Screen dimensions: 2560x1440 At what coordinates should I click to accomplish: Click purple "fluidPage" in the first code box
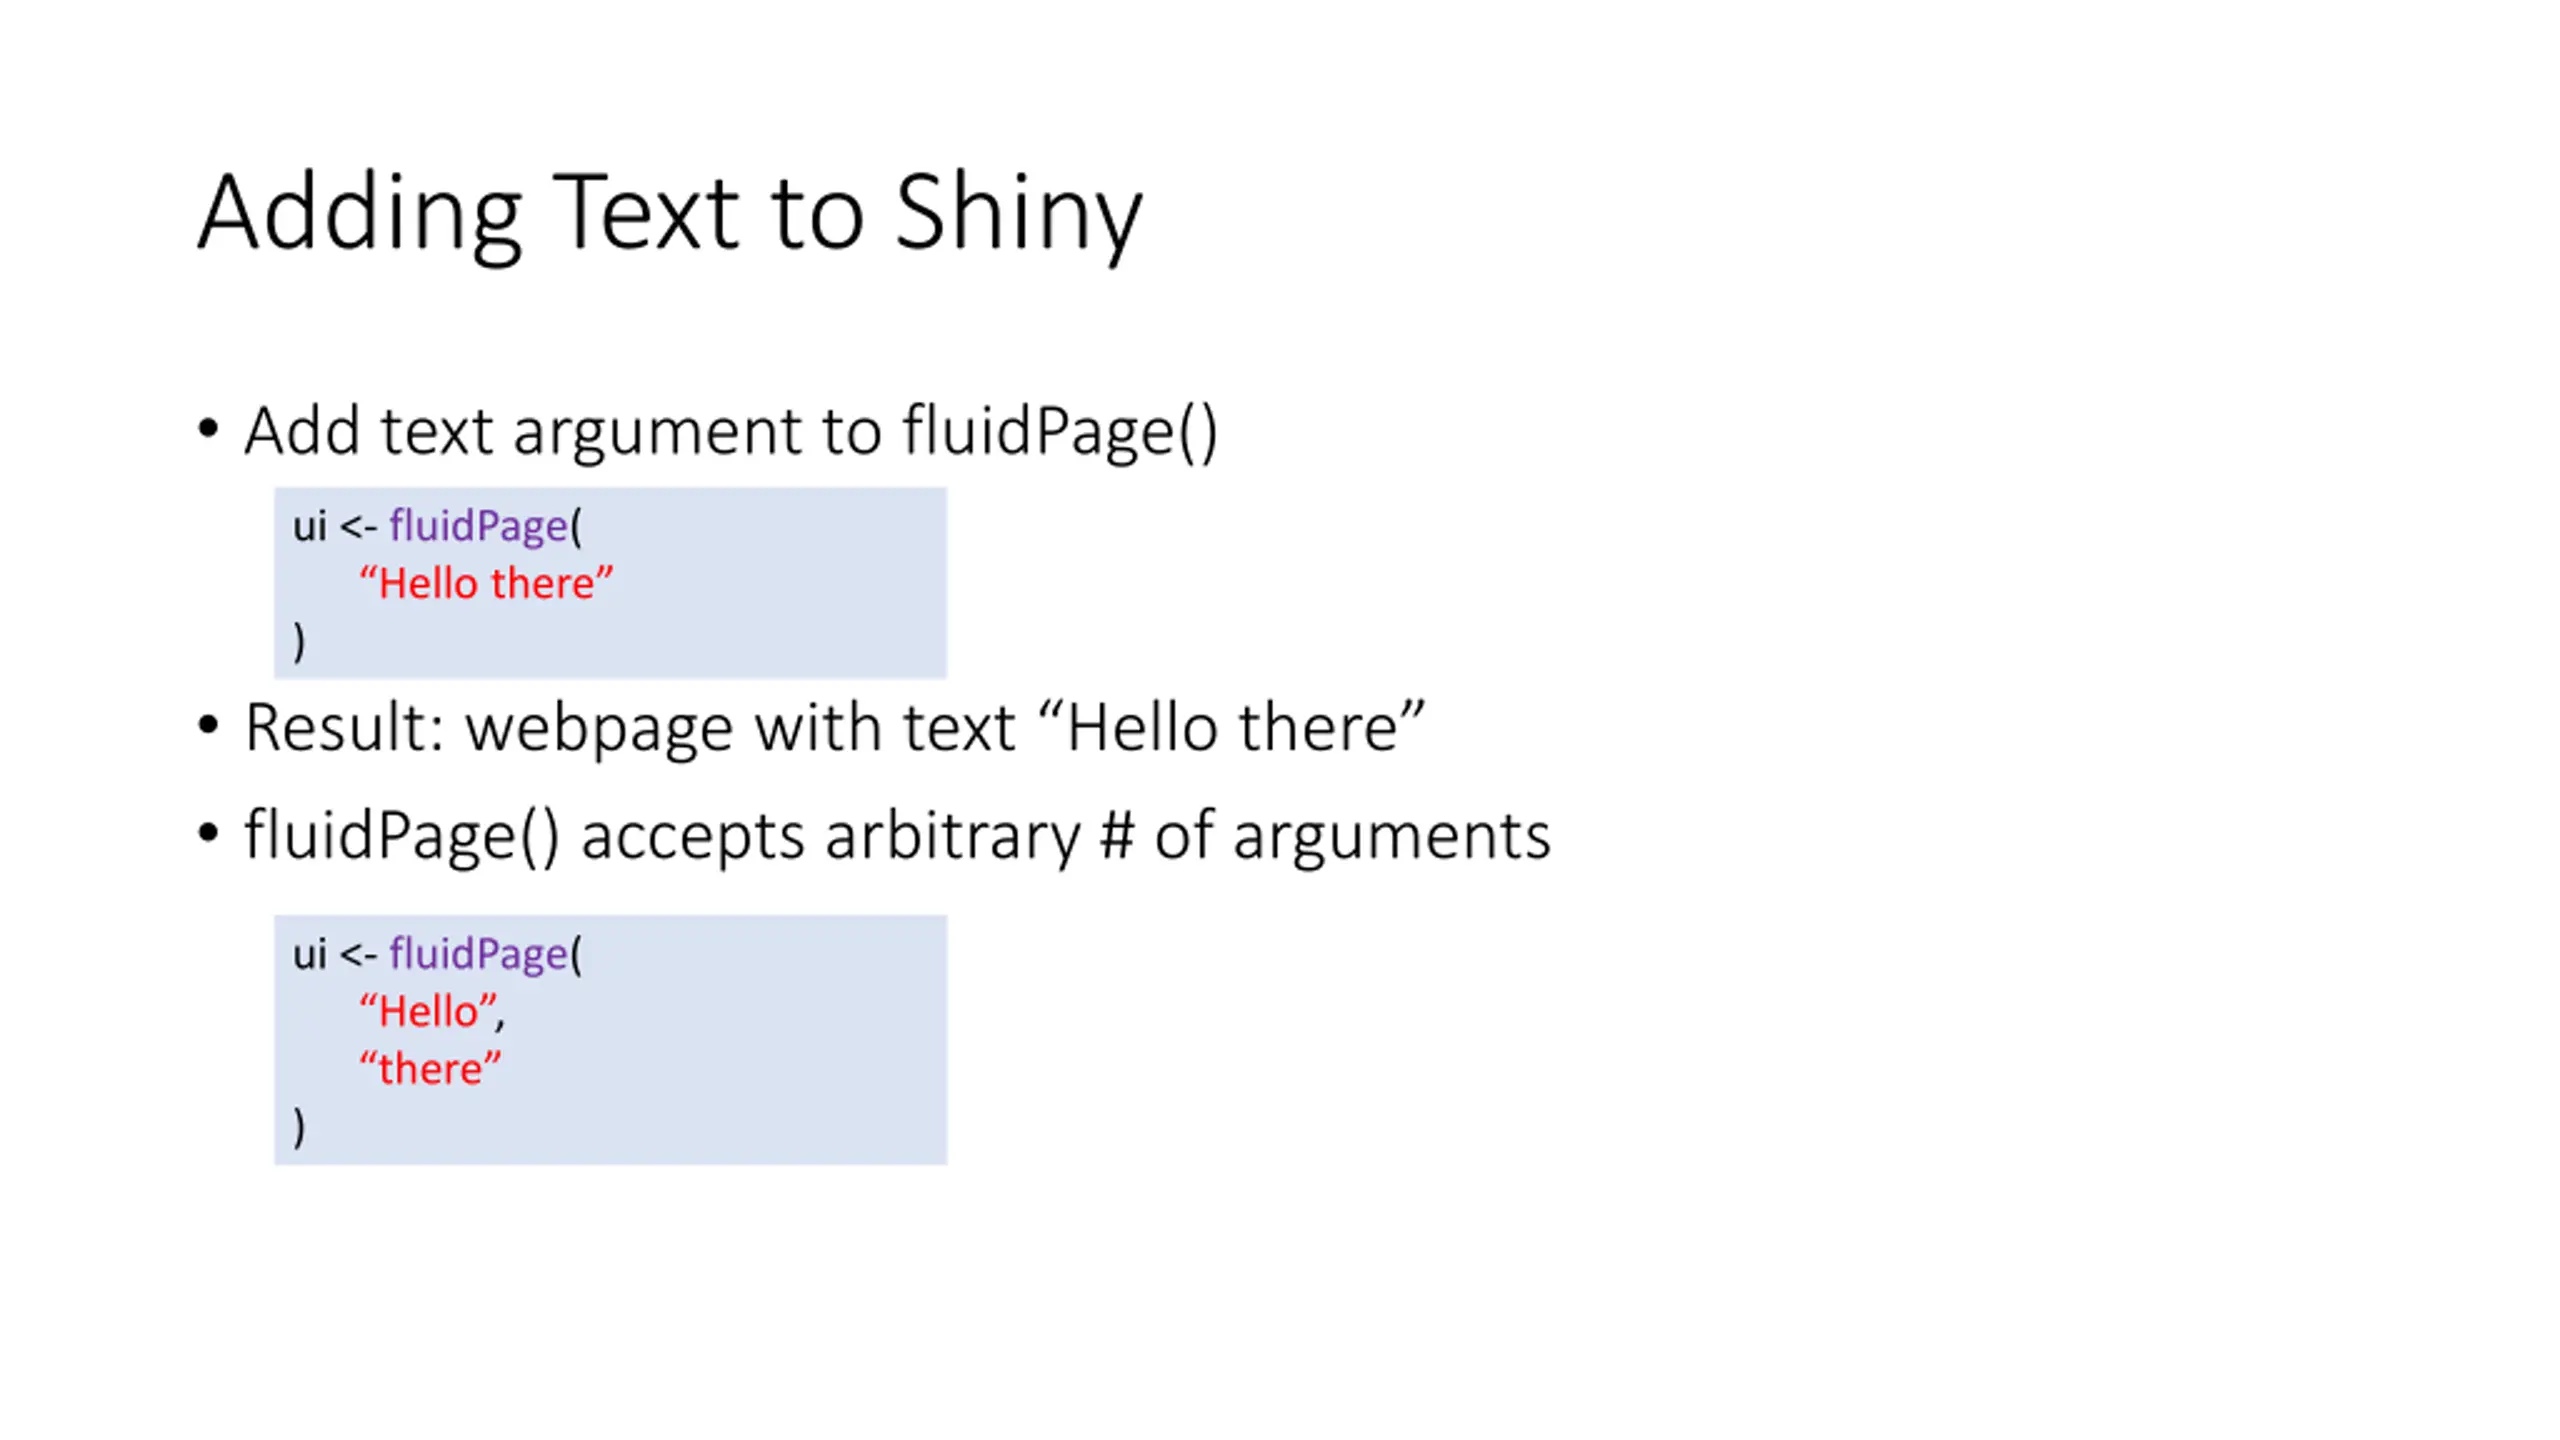click(x=478, y=525)
